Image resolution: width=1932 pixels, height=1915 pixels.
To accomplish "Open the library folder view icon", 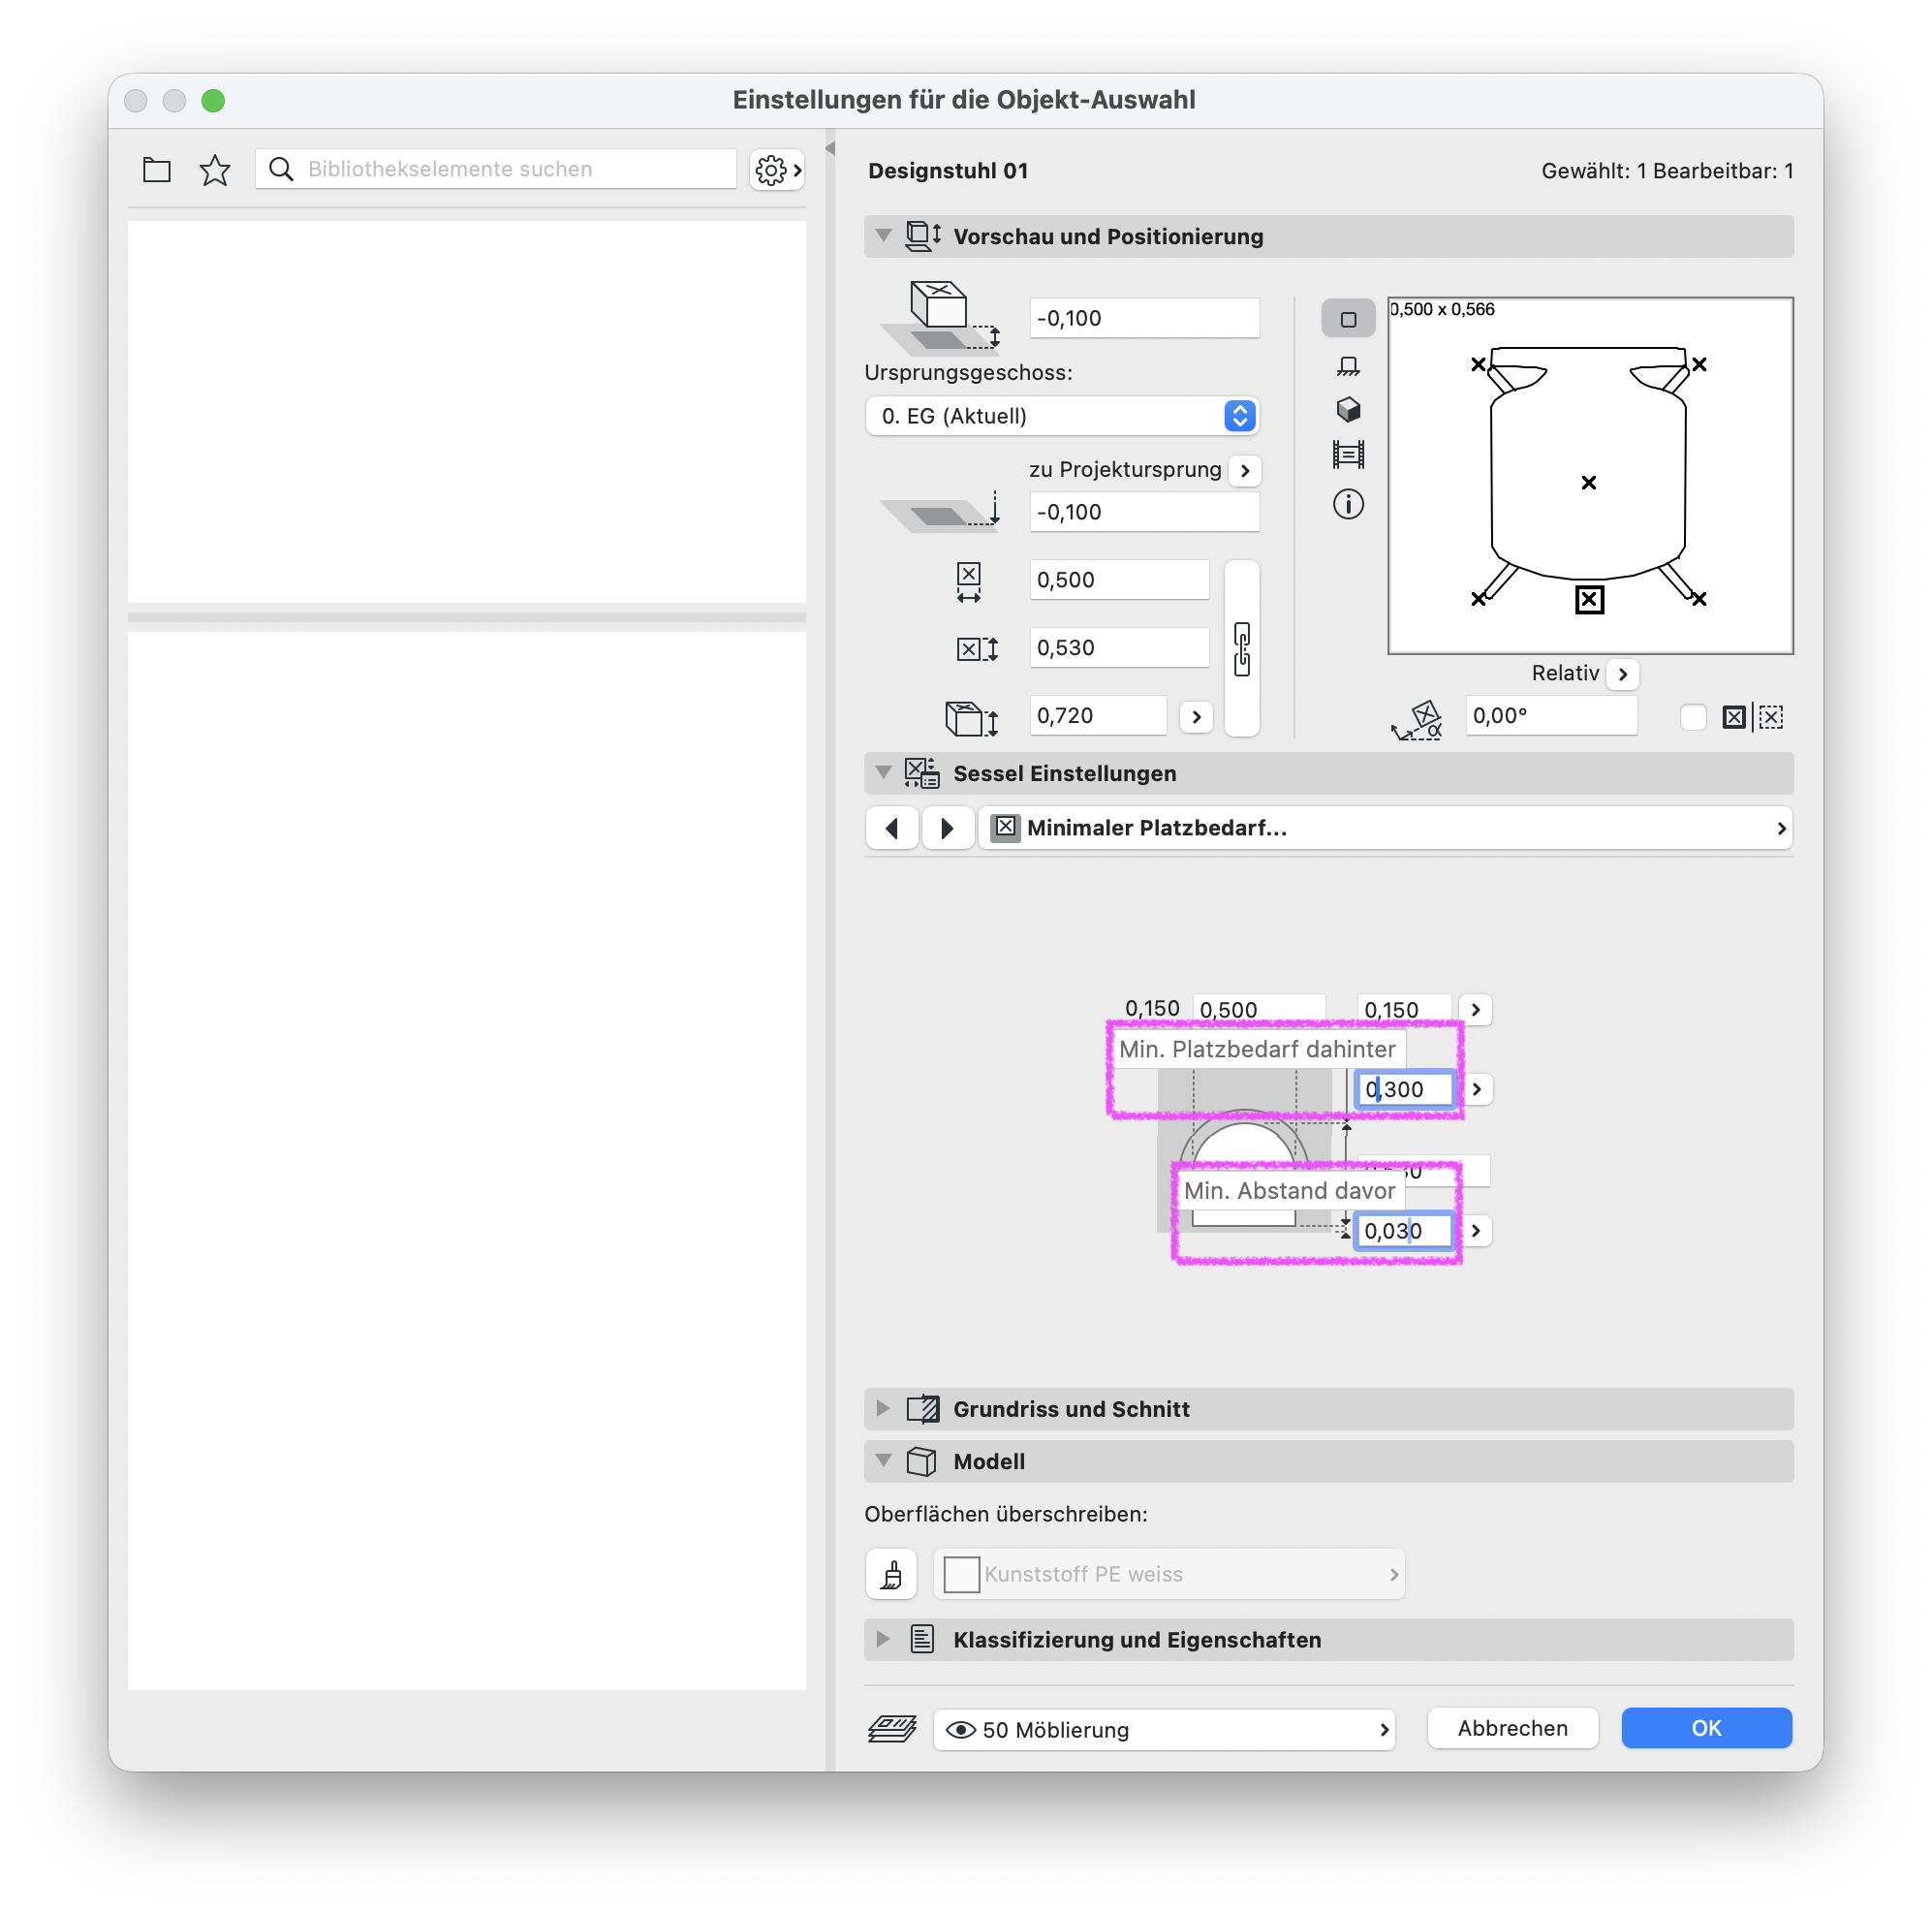I will click(157, 170).
